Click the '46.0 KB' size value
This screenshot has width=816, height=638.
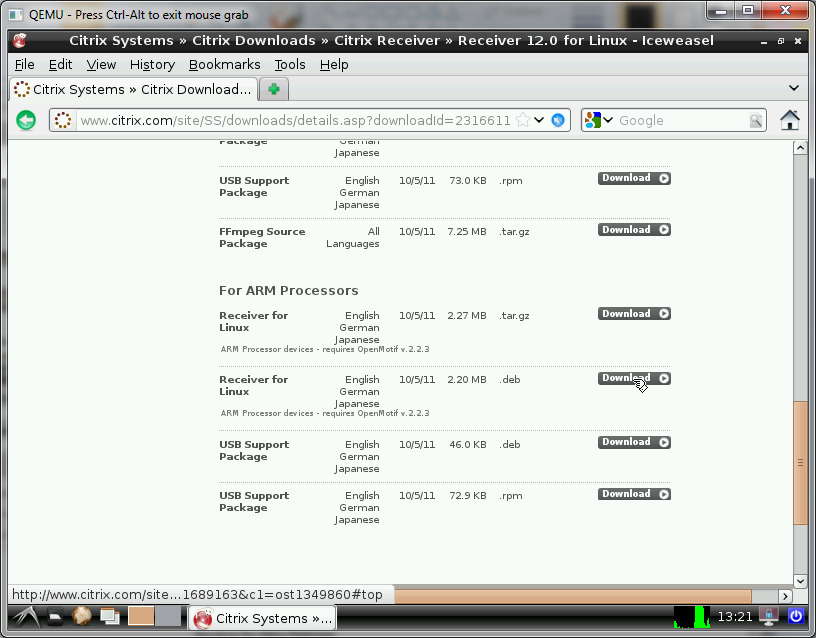[x=467, y=444]
